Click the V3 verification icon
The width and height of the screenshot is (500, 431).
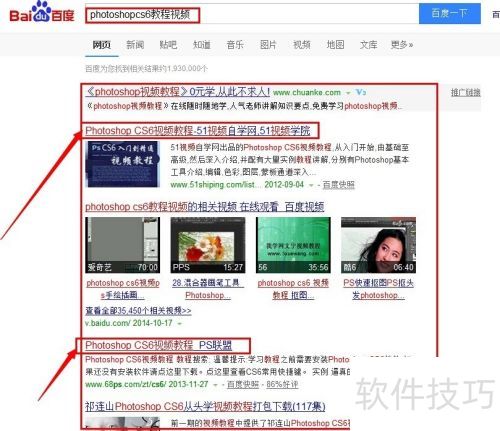point(361,92)
